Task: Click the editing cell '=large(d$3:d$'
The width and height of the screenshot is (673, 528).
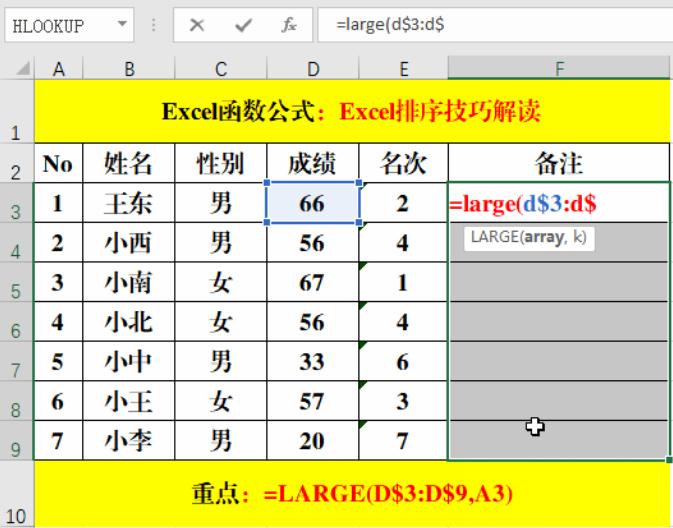Action: pos(559,203)
